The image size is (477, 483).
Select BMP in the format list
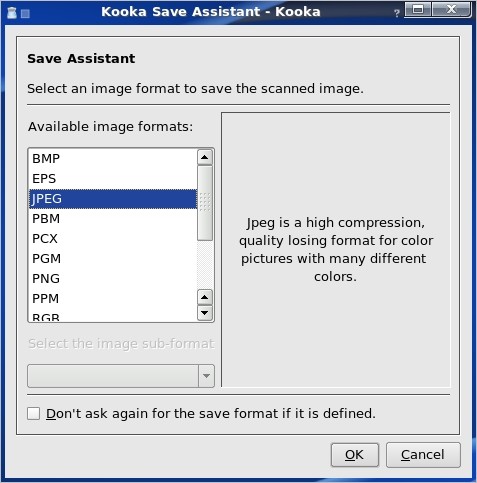pyautogui.click(x=113, y=159)
